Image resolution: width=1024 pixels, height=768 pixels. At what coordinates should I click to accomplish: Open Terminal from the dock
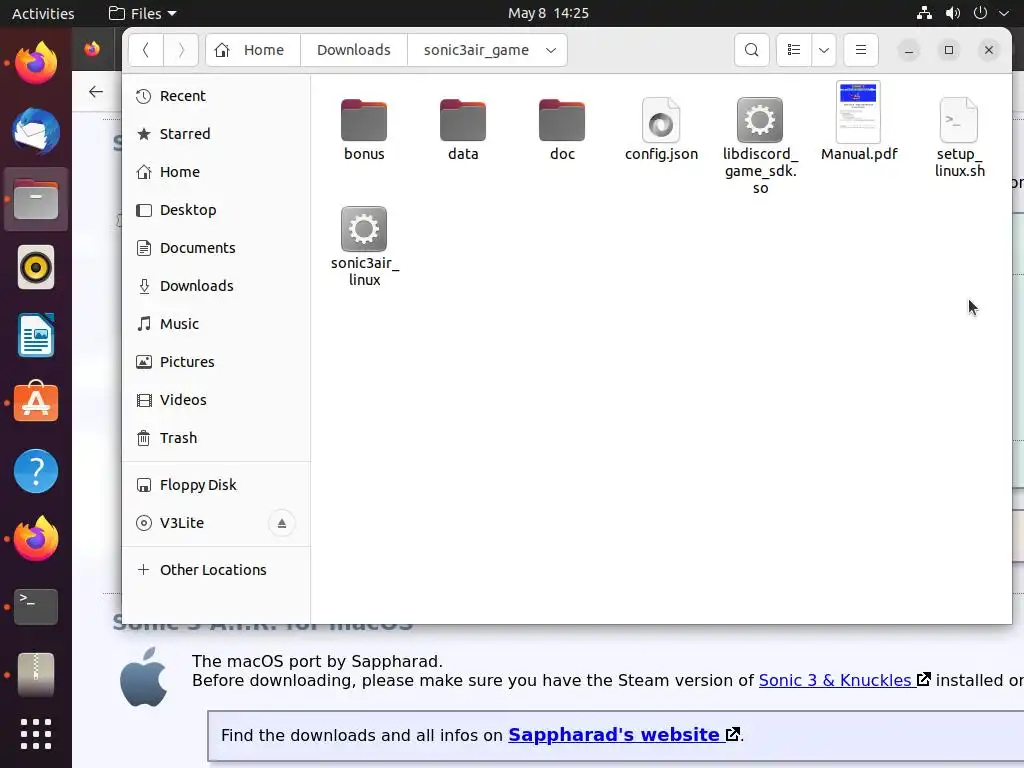tap(36, 607)
